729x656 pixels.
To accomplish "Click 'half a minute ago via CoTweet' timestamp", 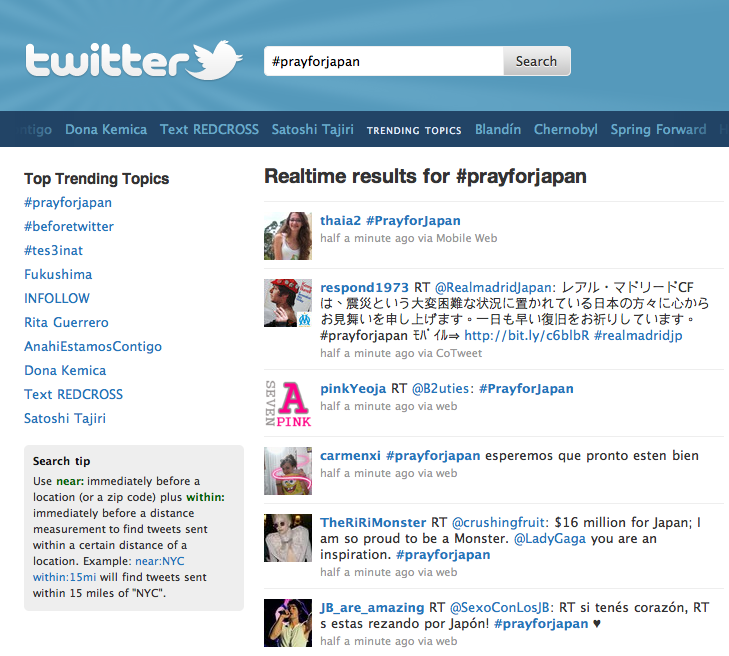I will pyautogui.click(x=401, y=353).
